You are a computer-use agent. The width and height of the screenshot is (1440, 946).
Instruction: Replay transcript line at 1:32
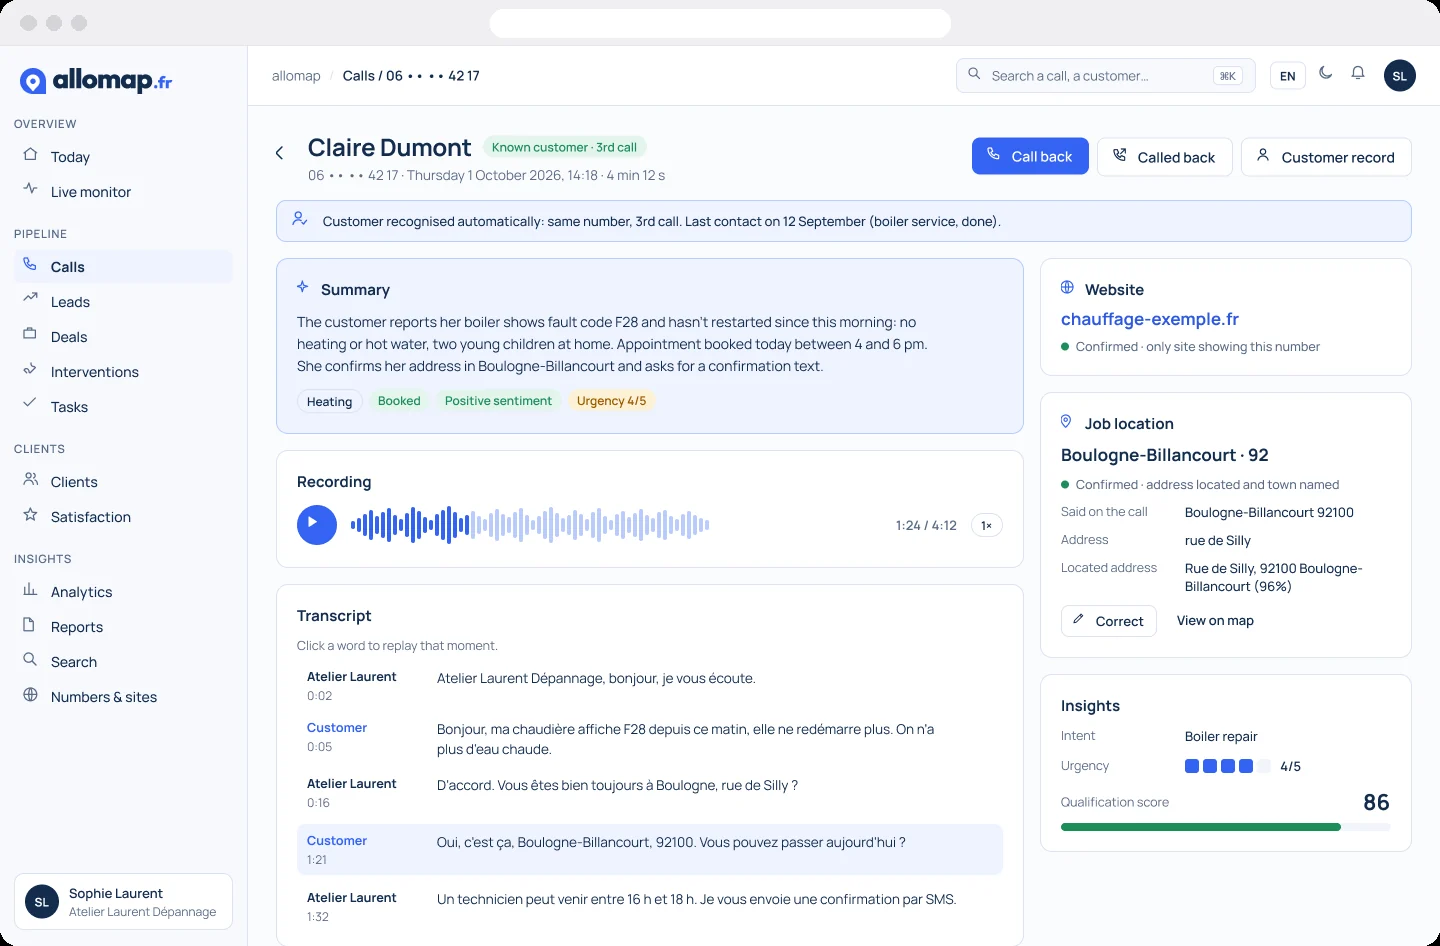pyautogui.click(x=650, y=907)
